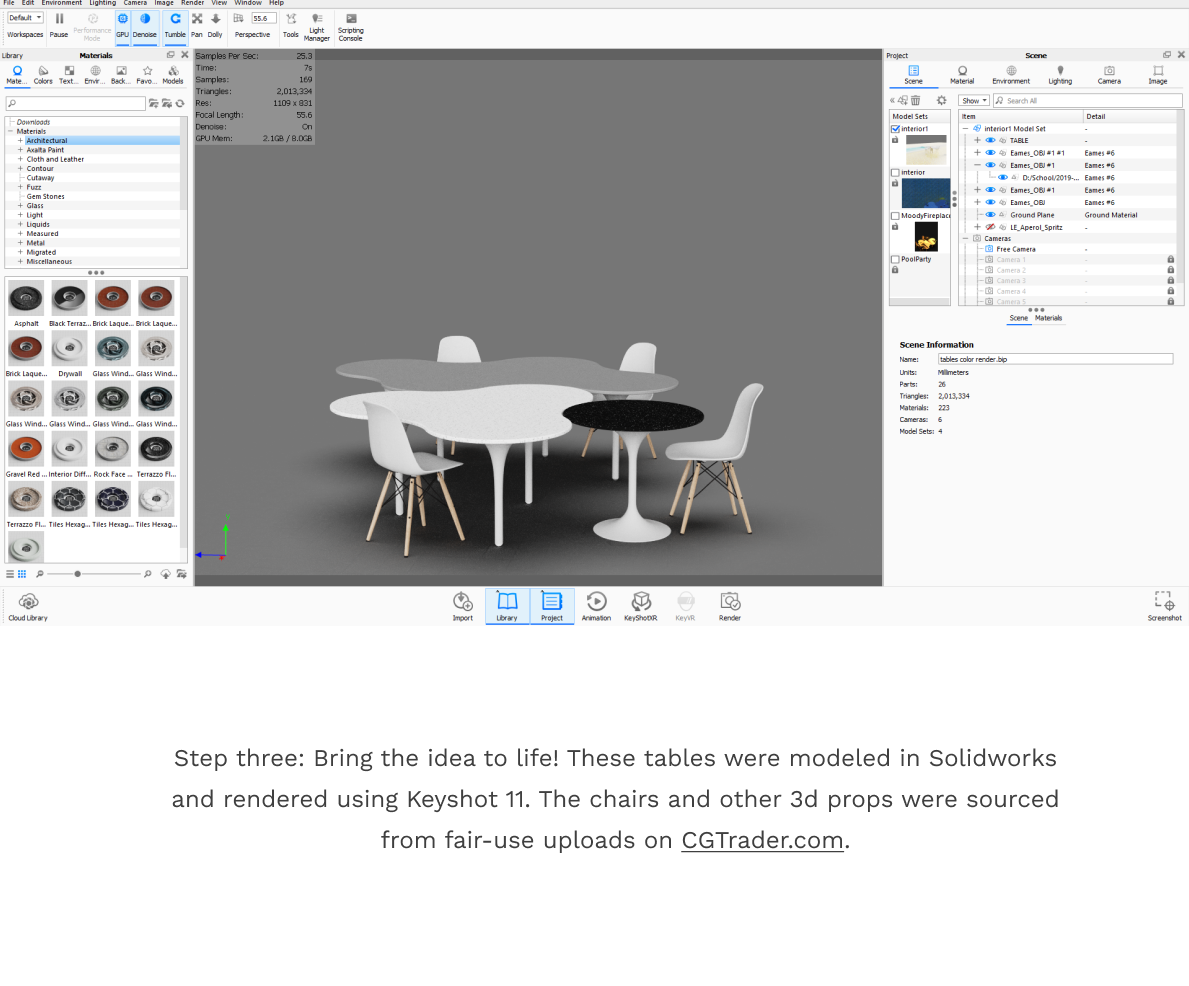This screenshot has height=986, width=1189.
Task: Check the MoodyFireplace model set
Action: tap(896, 216)
